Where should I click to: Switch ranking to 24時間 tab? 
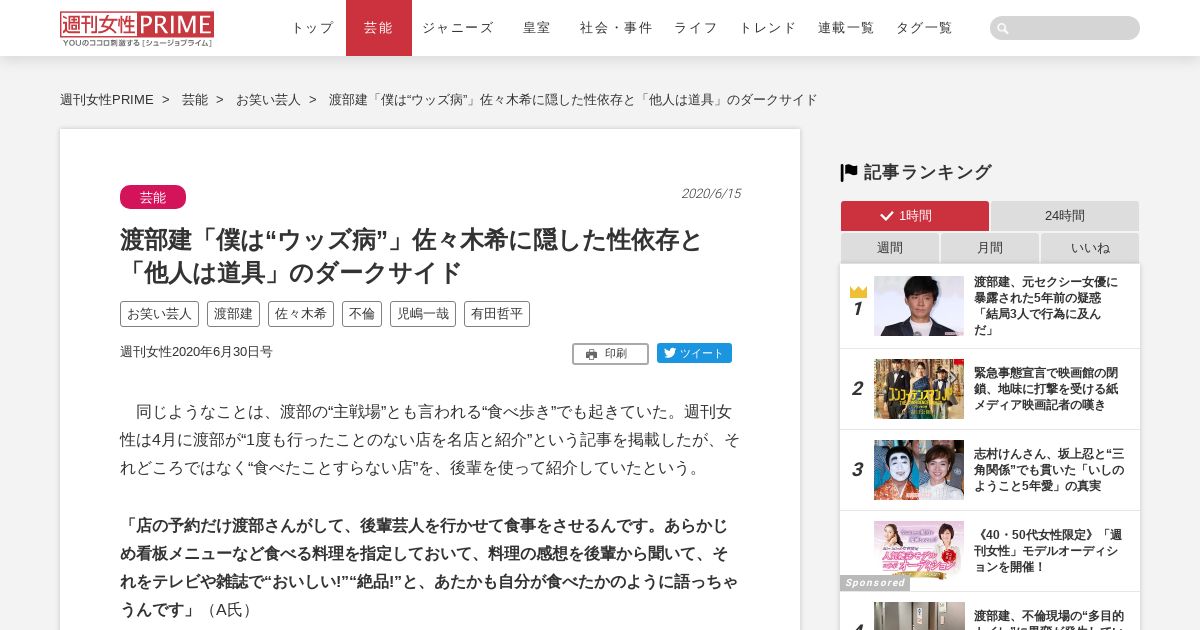[x=1065, y=216]
